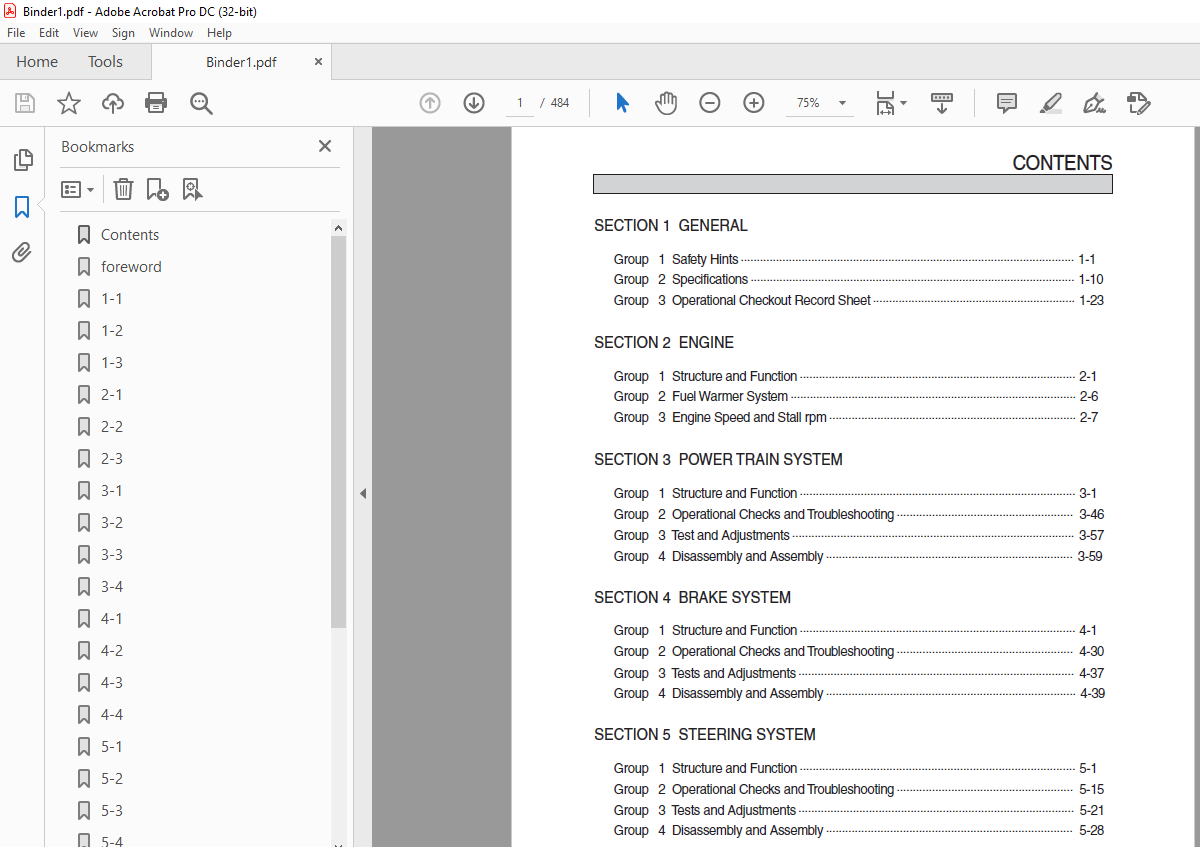Zoom in with the plus icon
This screenshot has height=847, width=1200.
point(754,103)
